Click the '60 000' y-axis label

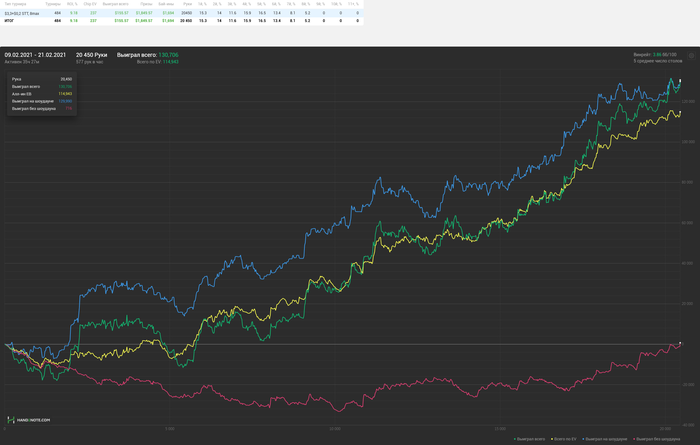click(688, 223)
